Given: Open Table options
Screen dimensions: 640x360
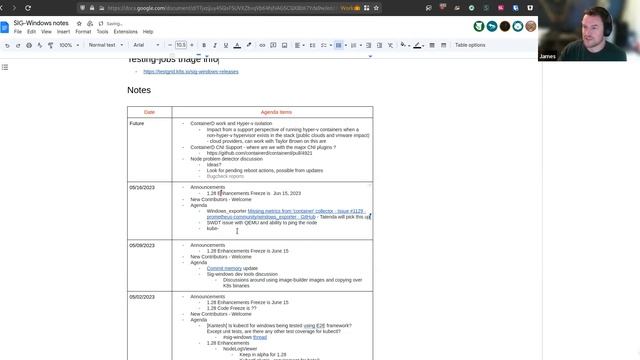Looking at the screenshot, I should point(470,45).
